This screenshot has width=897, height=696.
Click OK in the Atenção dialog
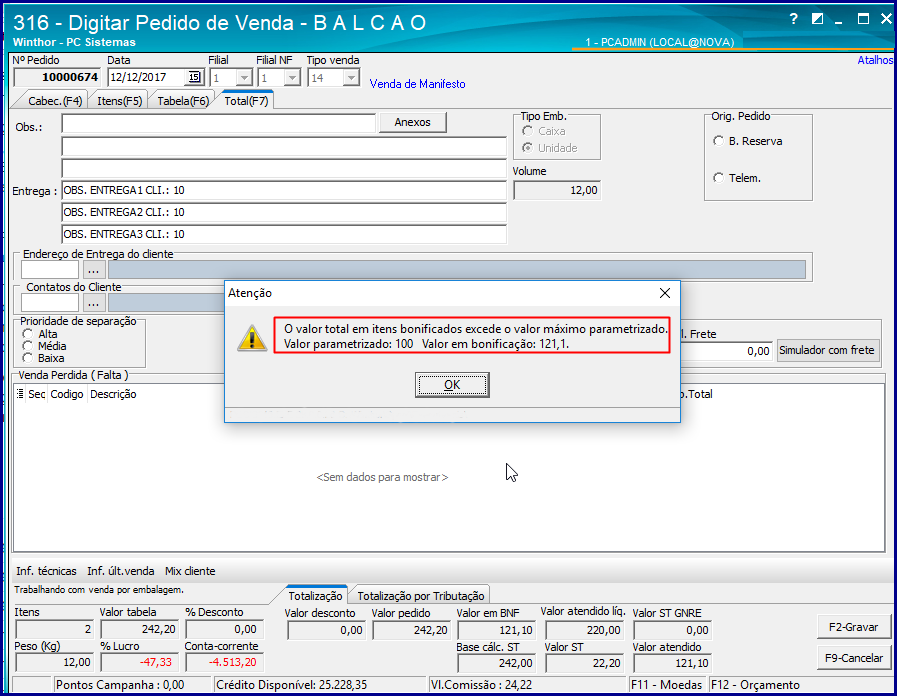tap(452, 385)
